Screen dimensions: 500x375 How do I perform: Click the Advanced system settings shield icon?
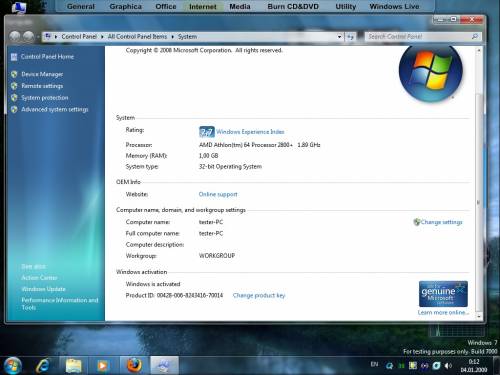click(x=14, y=109)
